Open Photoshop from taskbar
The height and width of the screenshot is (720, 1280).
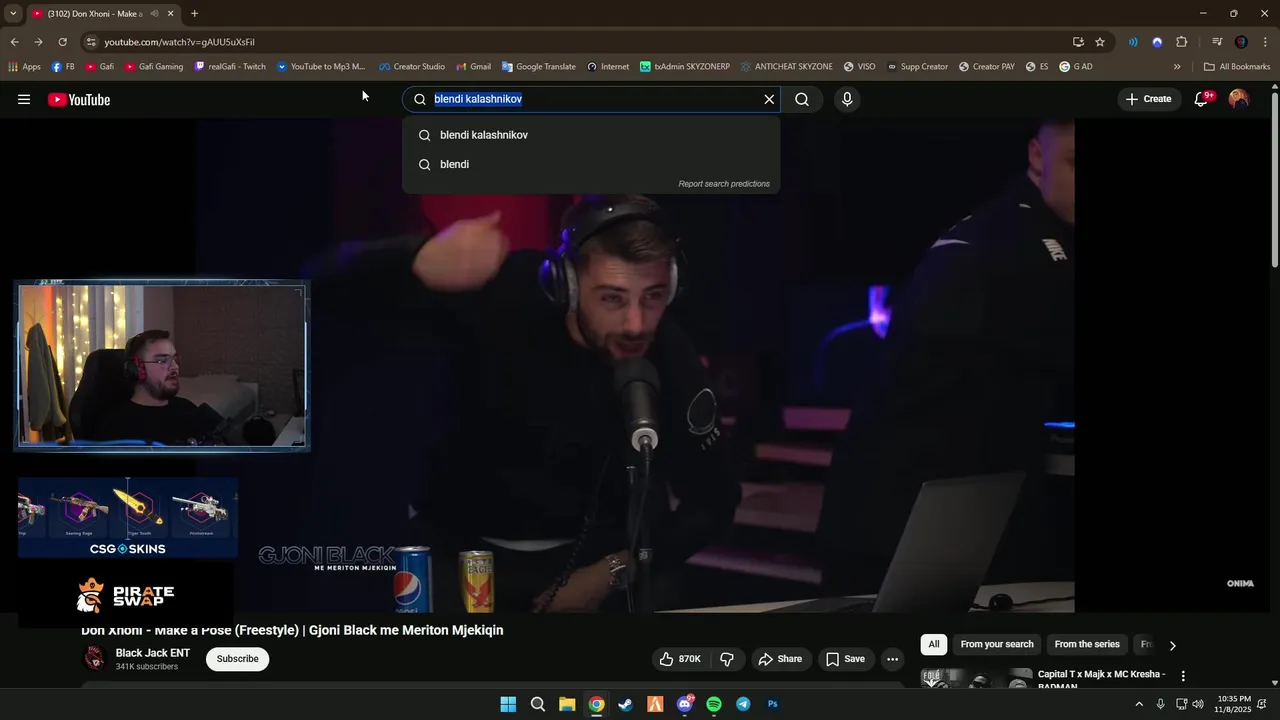[773, 704]
